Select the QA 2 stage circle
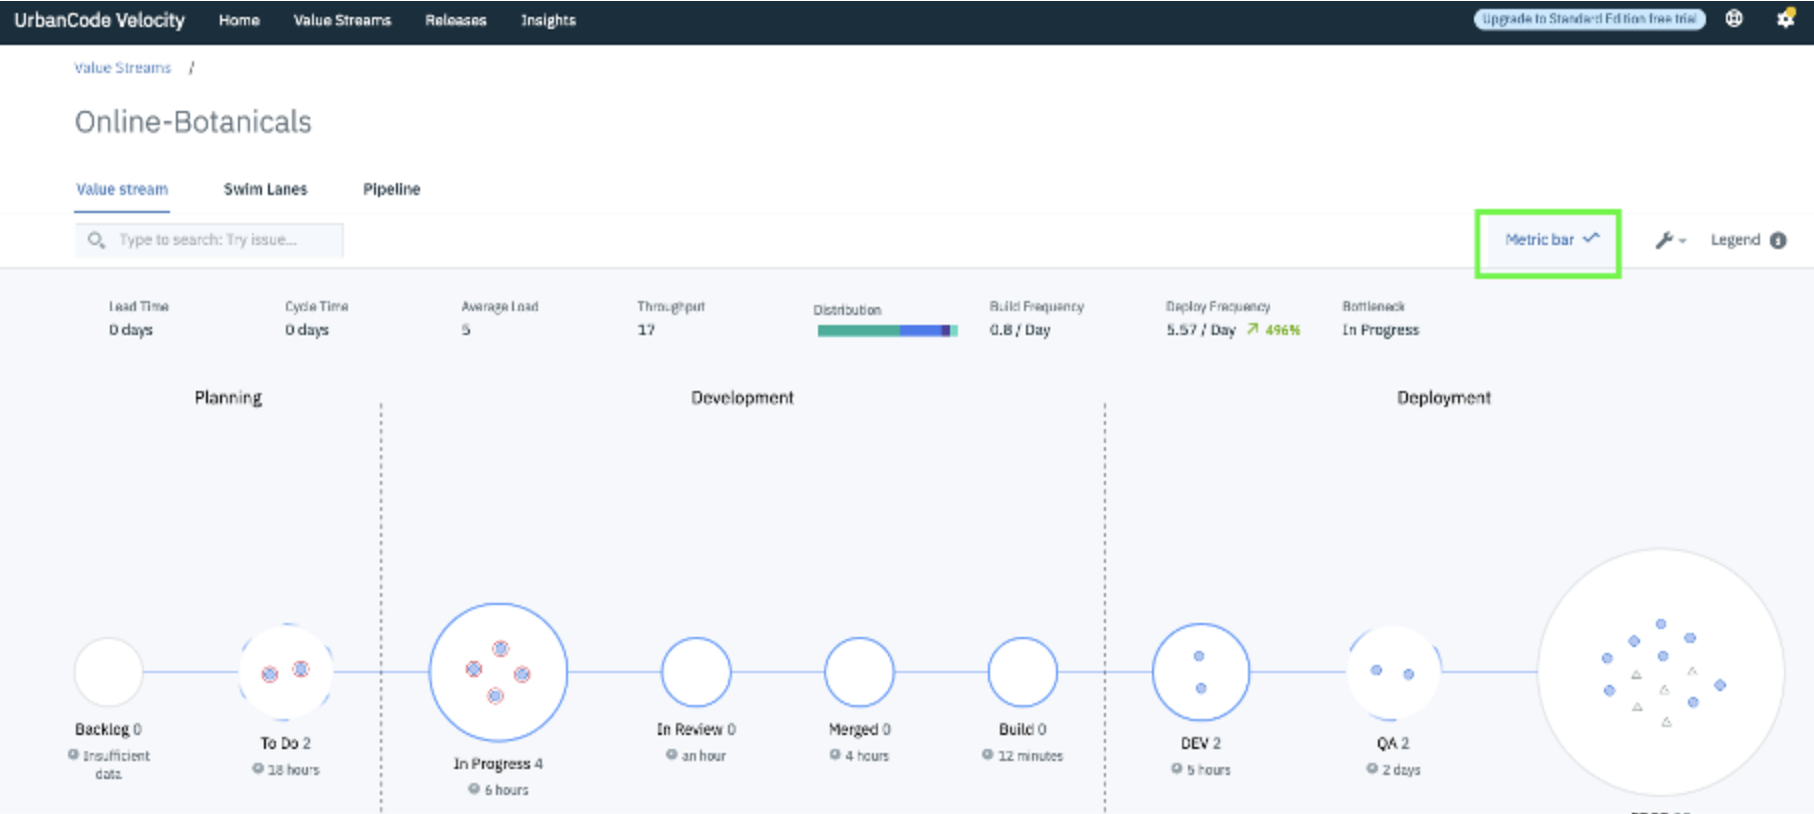The height and width of the screenshot is (814, 1814). (1393, 672)
